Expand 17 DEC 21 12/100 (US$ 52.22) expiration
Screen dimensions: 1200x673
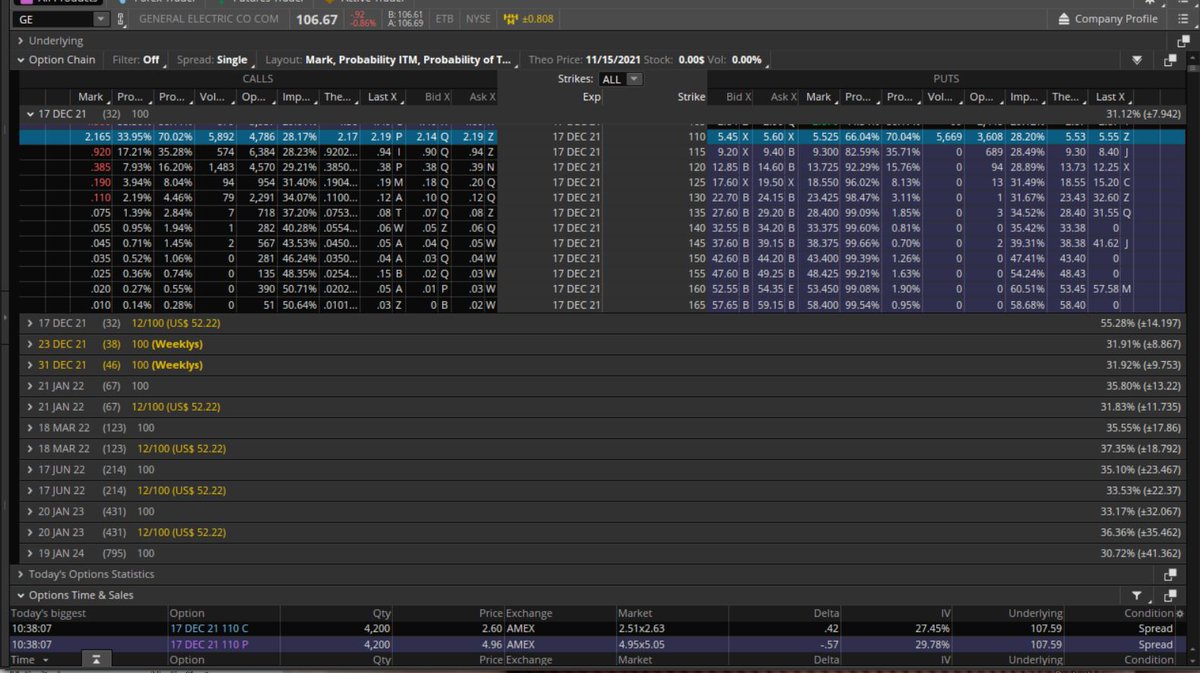pyautogui.click(x=30, y=323)
